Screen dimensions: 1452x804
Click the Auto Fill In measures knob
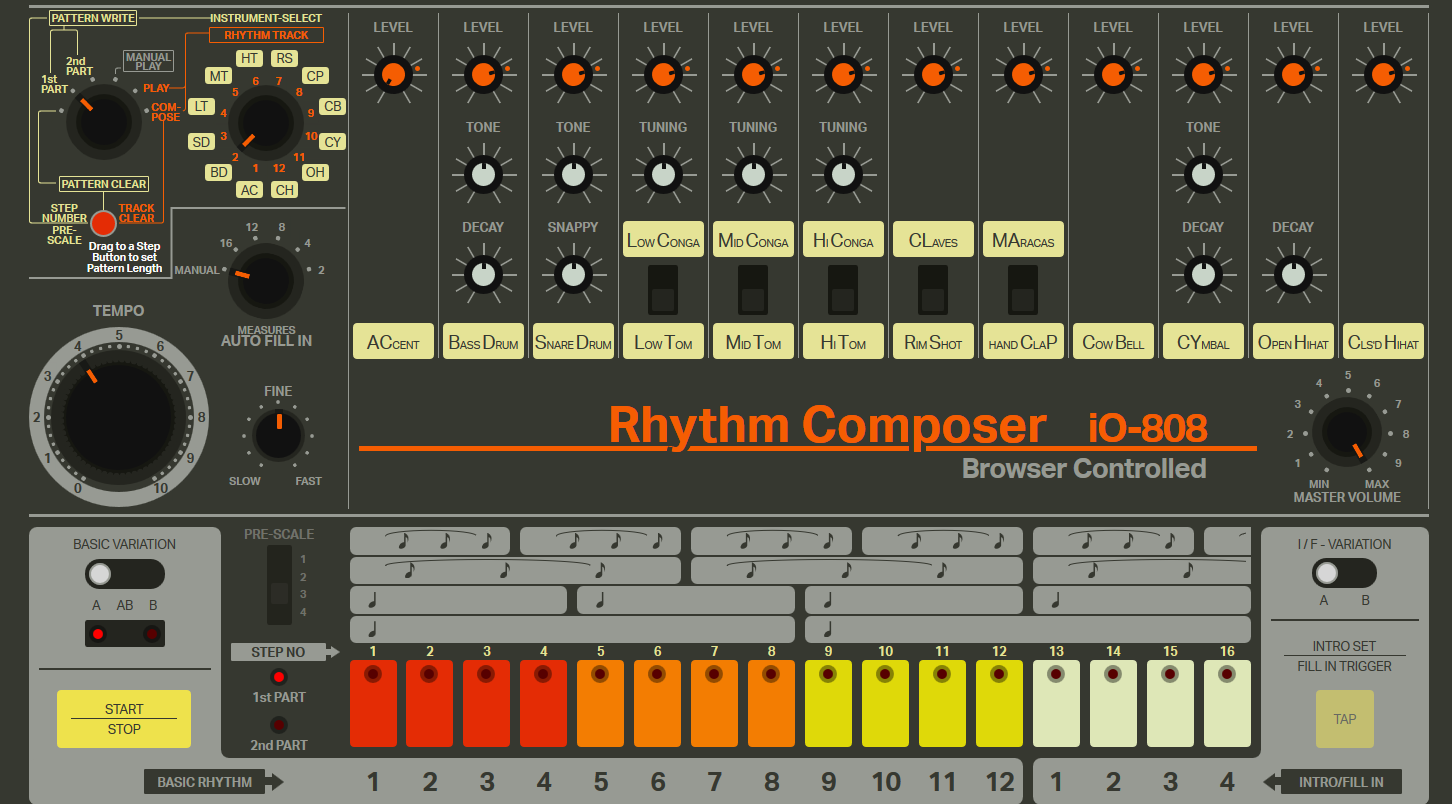click(x=265, y=281)
